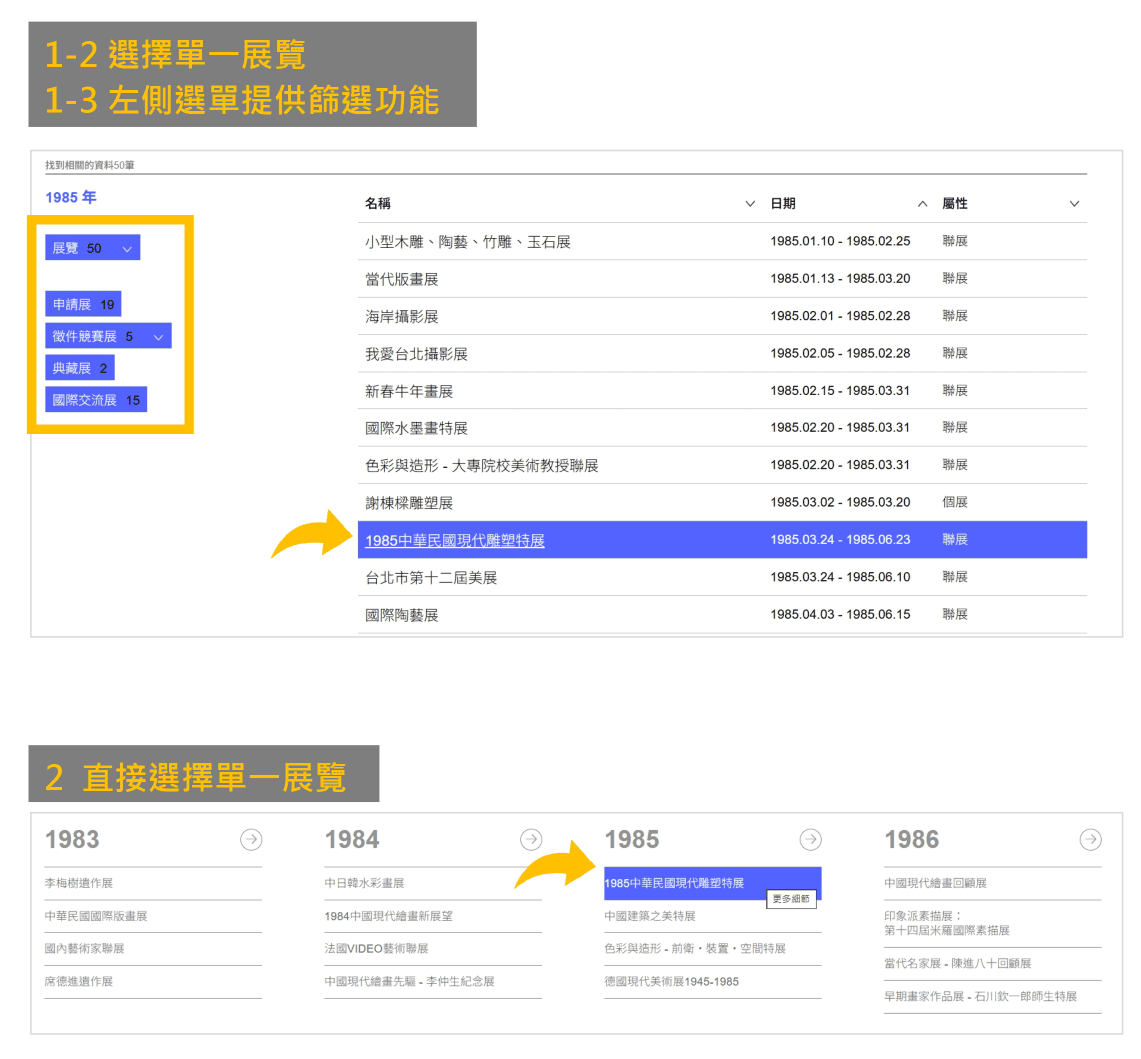Enable the 申請展 19 filter
Screen dimensions: 1141x1059
click(83, 303)
